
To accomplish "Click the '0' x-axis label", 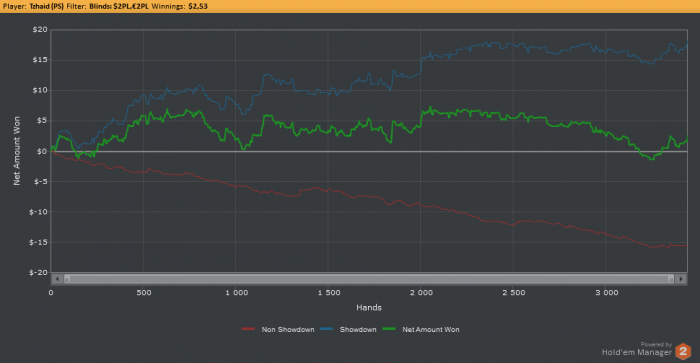I will pyautogui.click(x=51, y=292).
